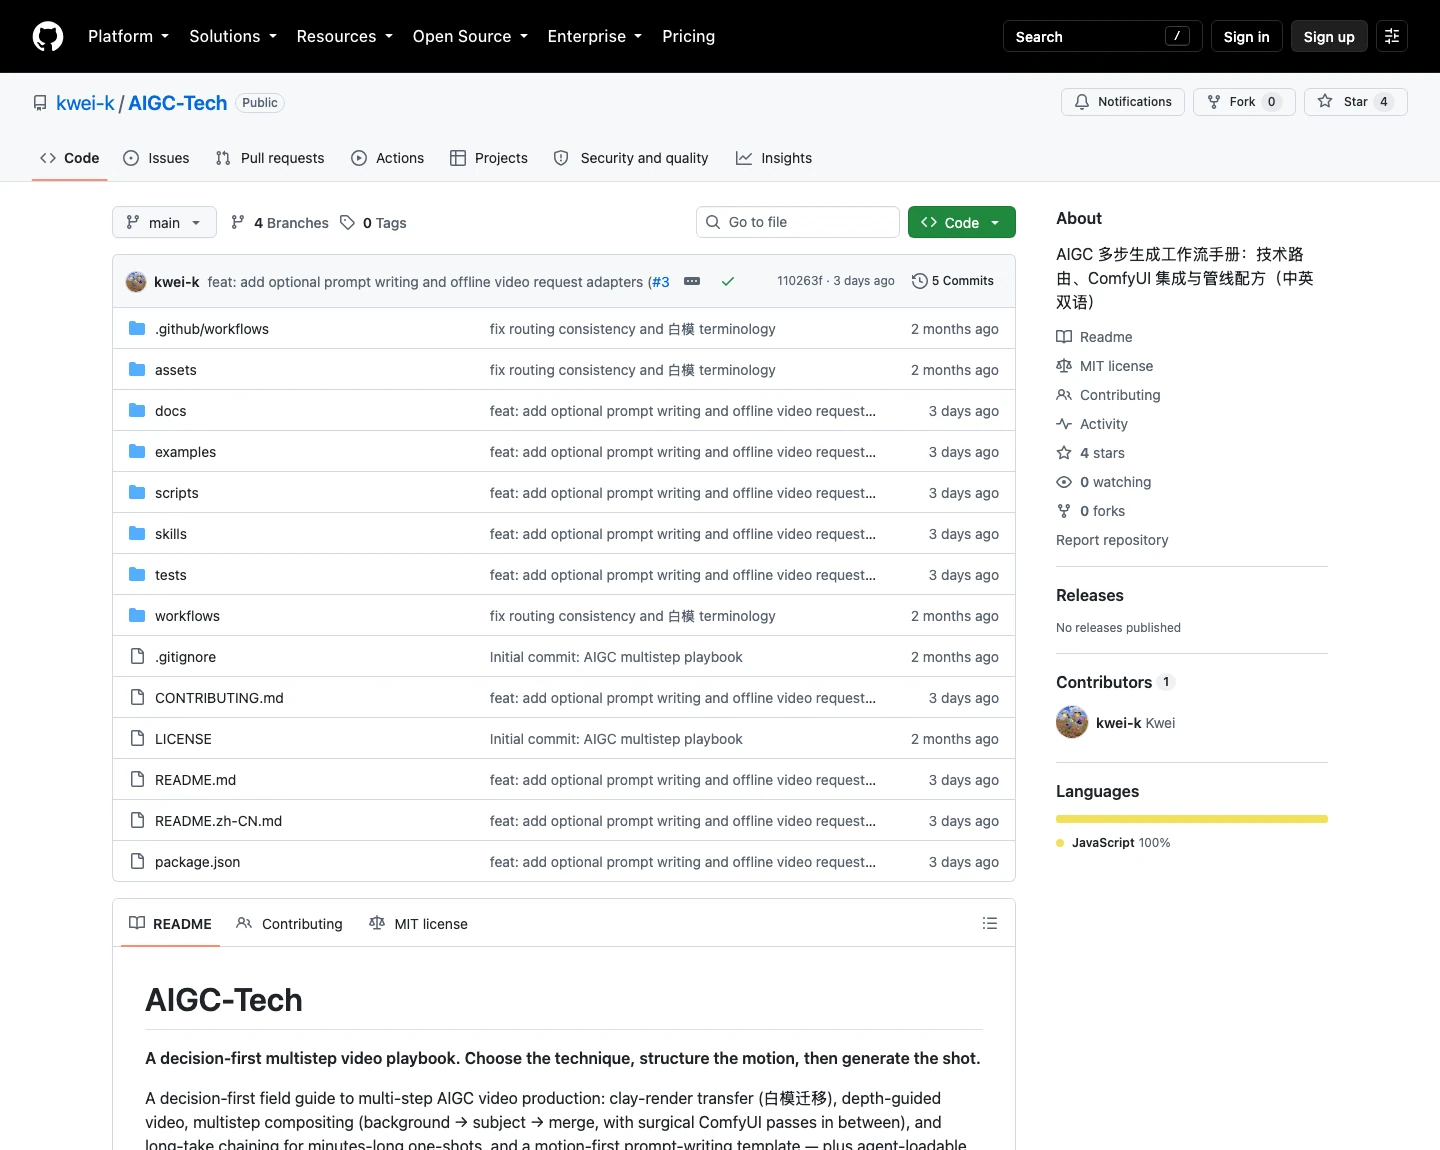Click the assets folder icon
This screenshot has width=1440, height=1150.
point(137,369)
